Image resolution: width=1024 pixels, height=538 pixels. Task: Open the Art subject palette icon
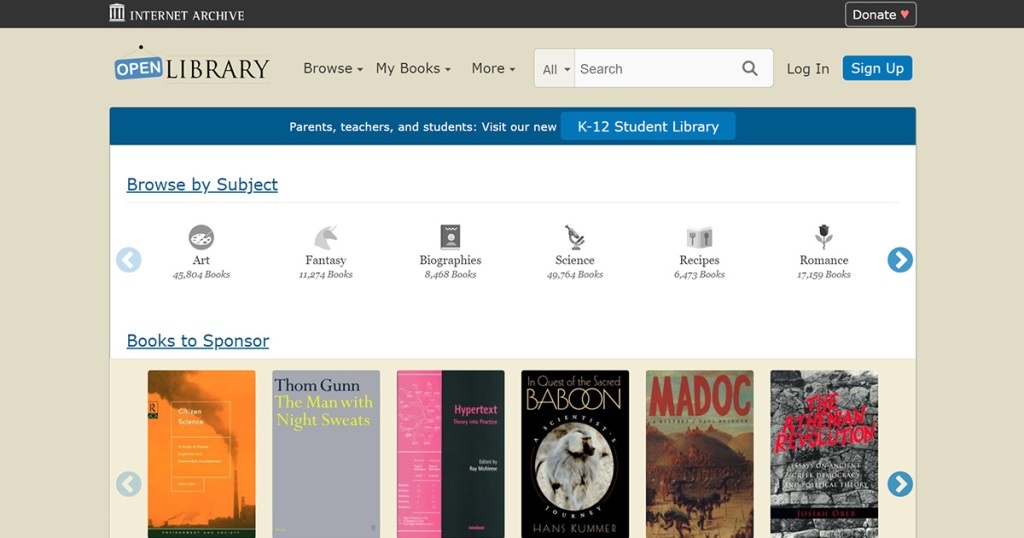(201, 238)
